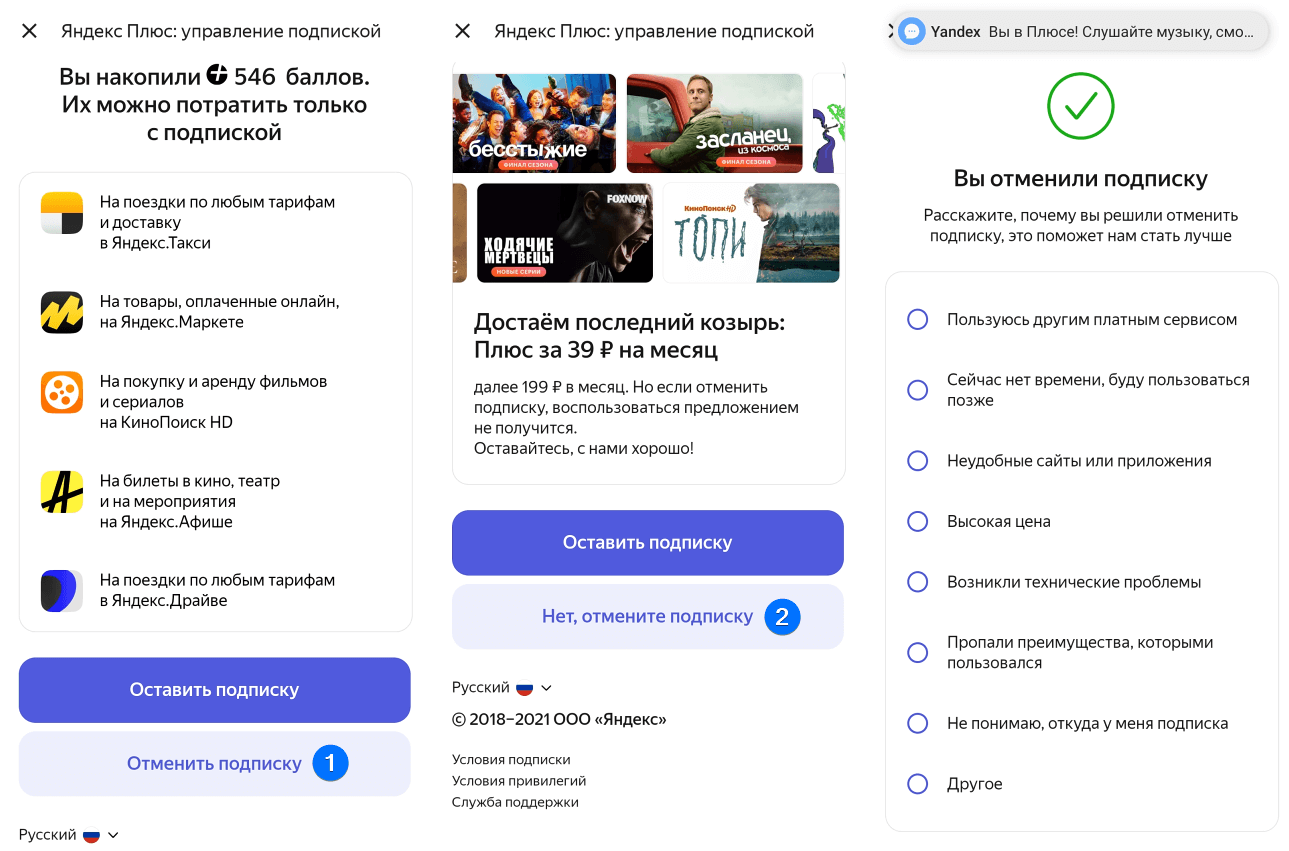Click the KinoPoisk HD app icon
The image size is (1289, 851).
tap(62, 392)
